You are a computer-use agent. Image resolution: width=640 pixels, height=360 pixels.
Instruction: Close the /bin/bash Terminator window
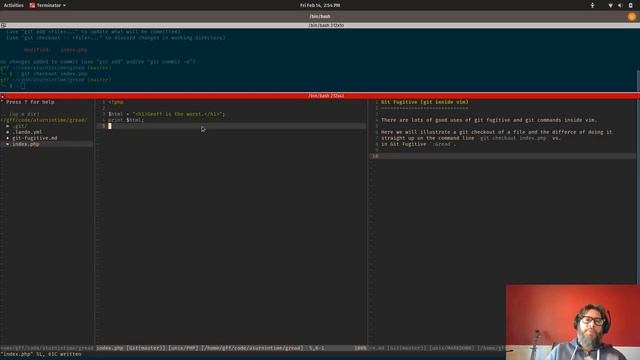[x=632, y=16]
